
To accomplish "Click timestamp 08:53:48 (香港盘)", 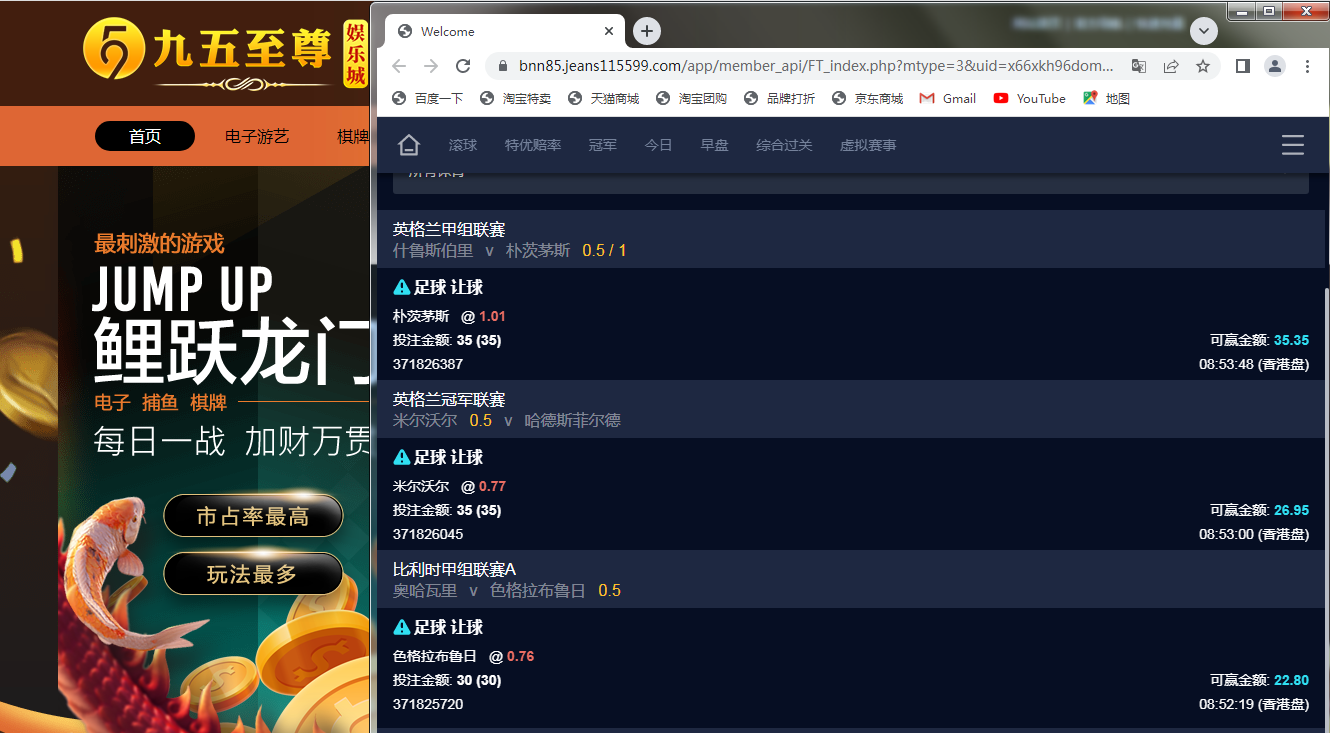I will click(1254, 364).
